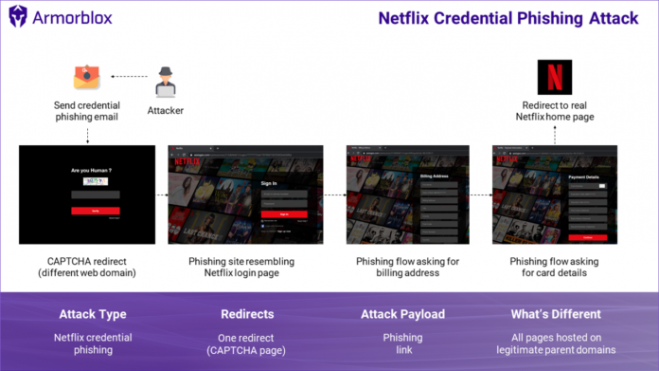Click the phishing email envelope icon
The width and height of the screenshot is (659, 371).
(87, 77)
